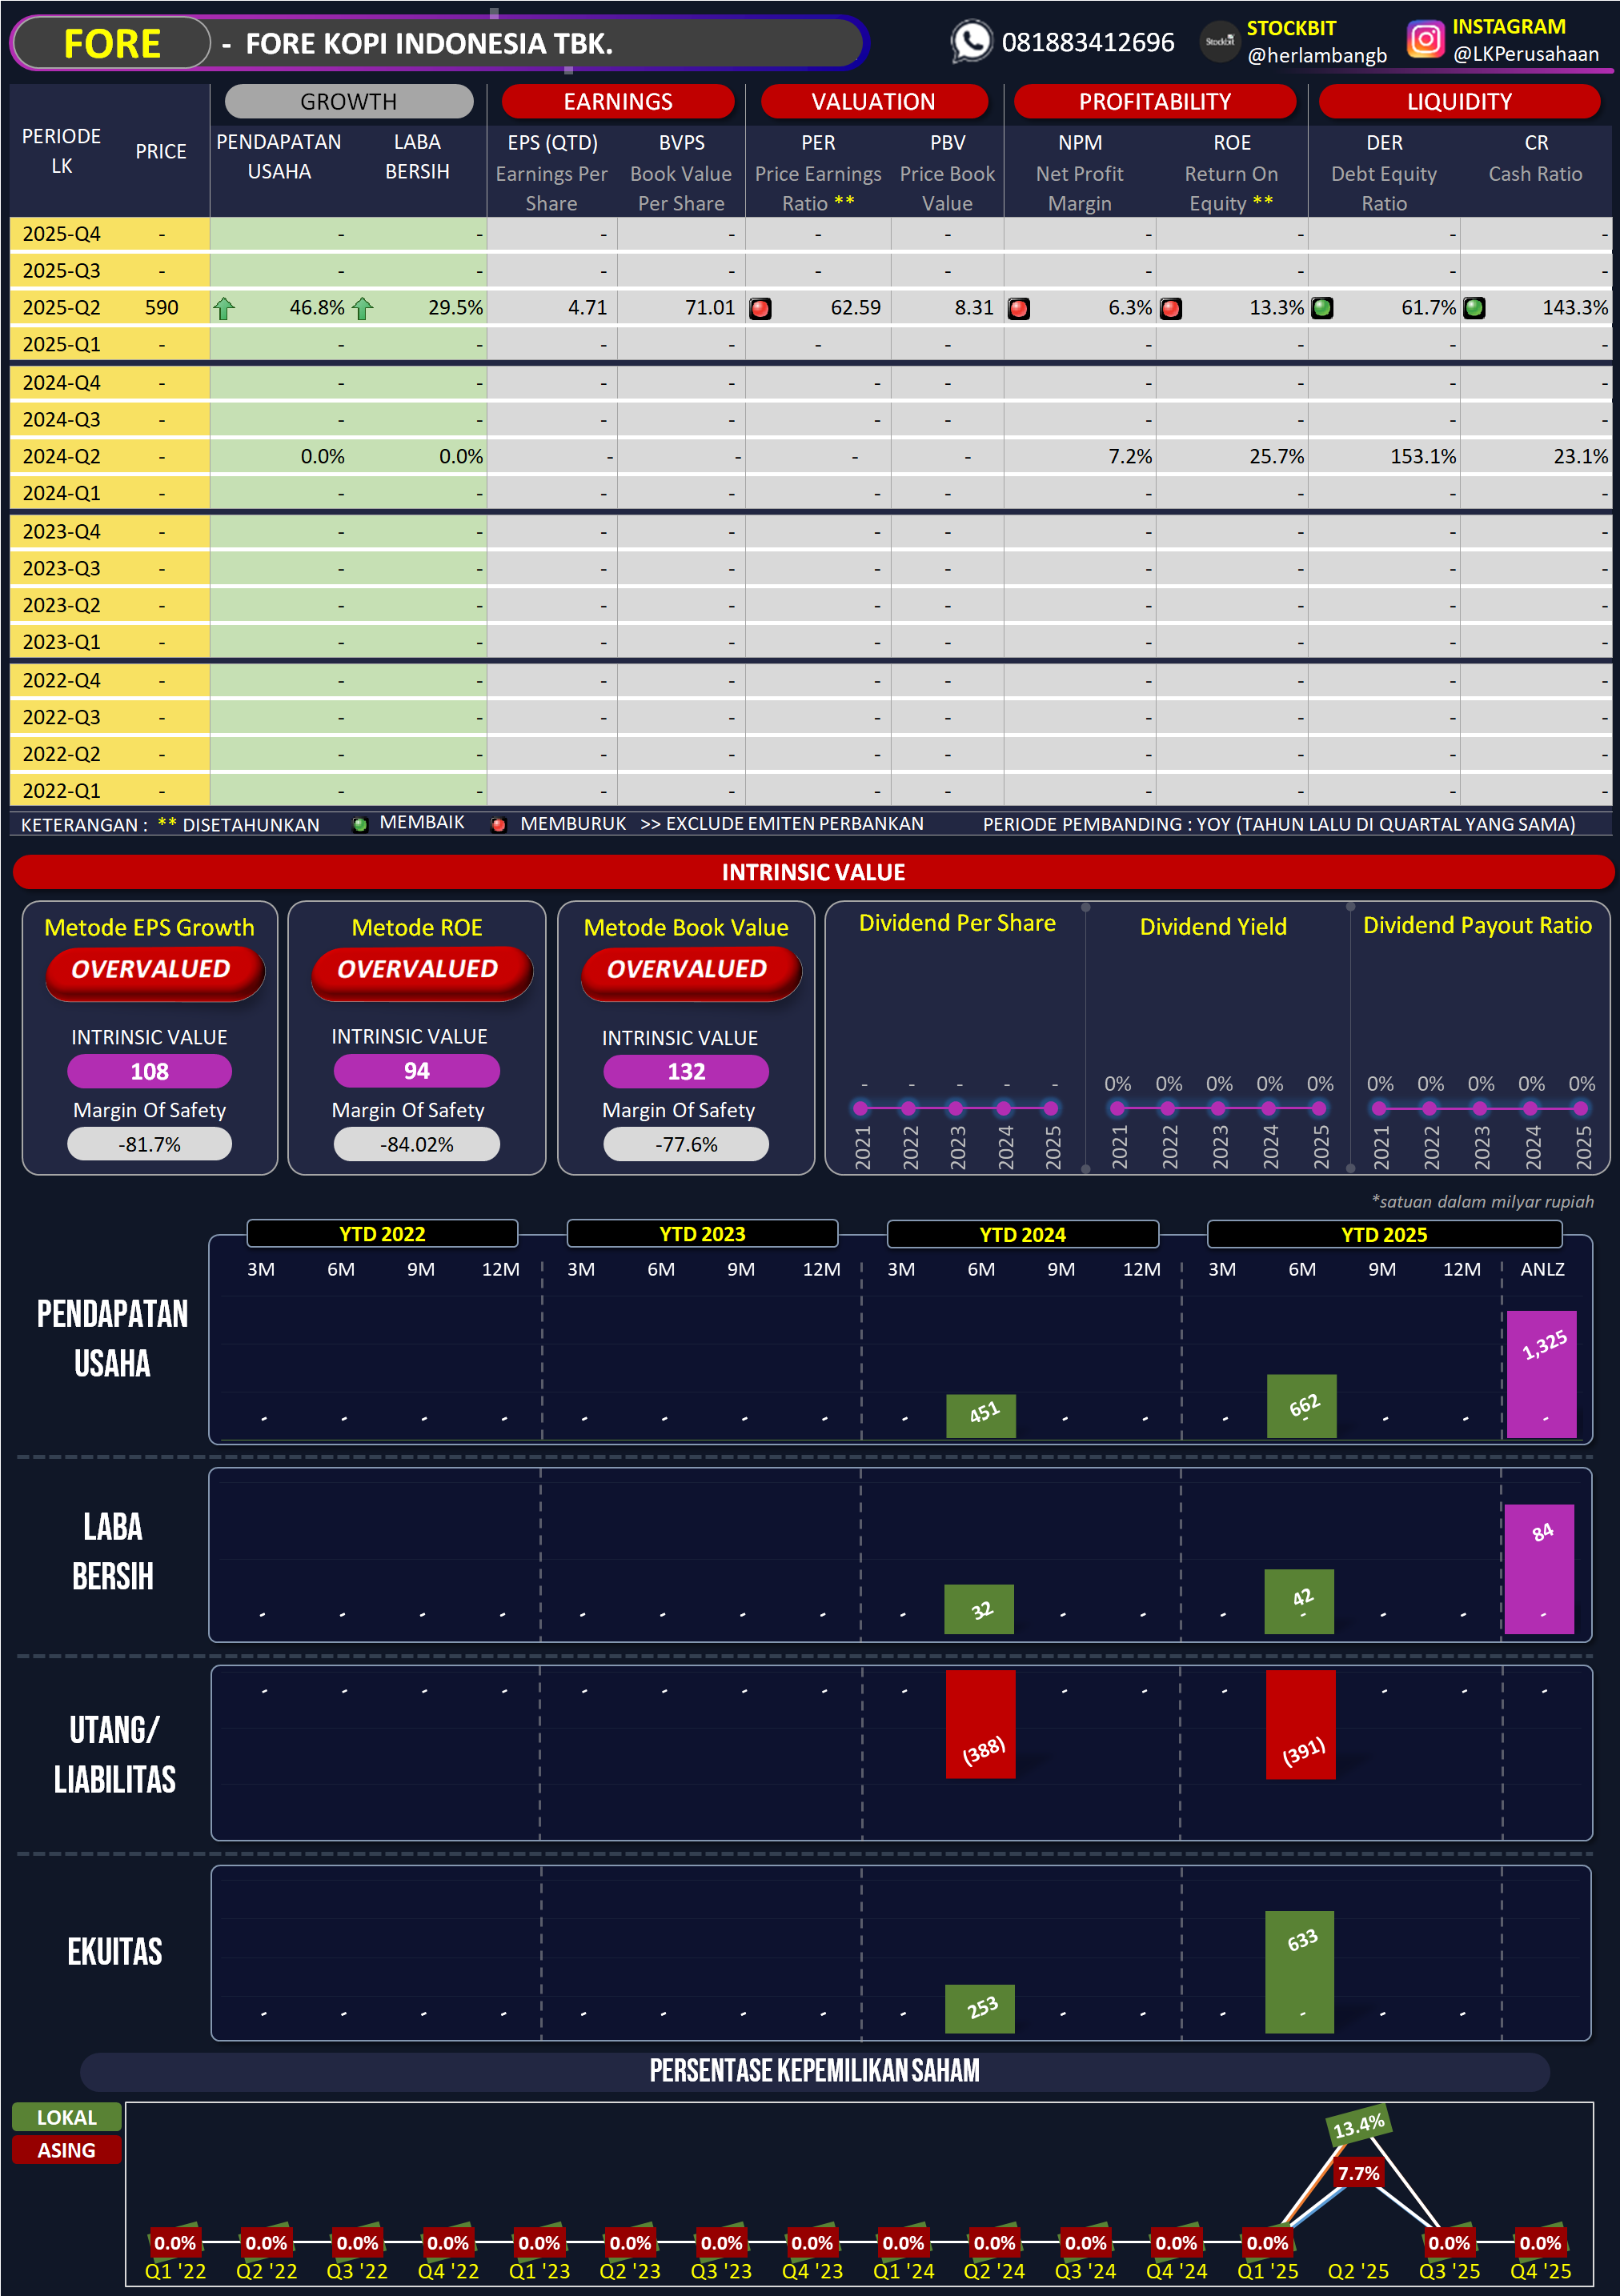This screenshot has height=2296, width=1620.
Task: Click intrinsic value 132 pill
Action: [x=686, y=1071]
